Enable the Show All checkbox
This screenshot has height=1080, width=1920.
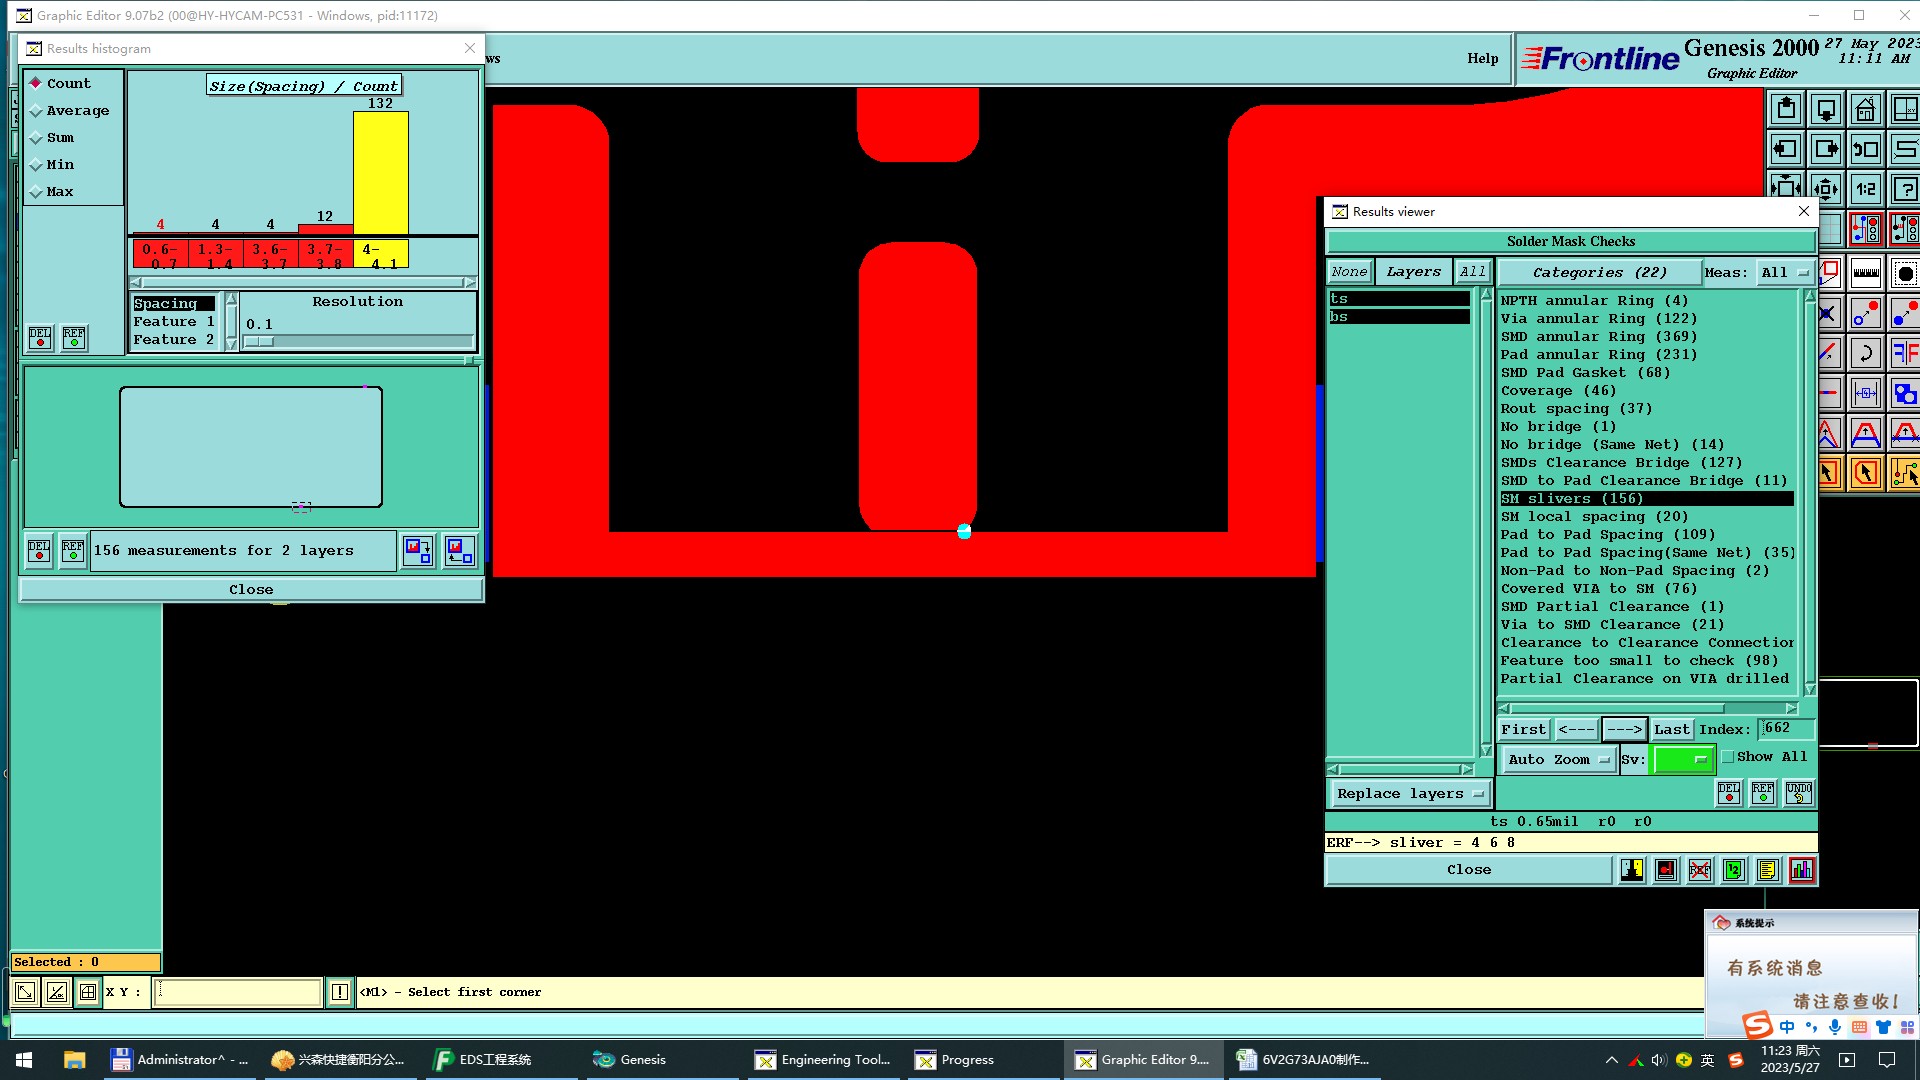tap(1728, 757)
